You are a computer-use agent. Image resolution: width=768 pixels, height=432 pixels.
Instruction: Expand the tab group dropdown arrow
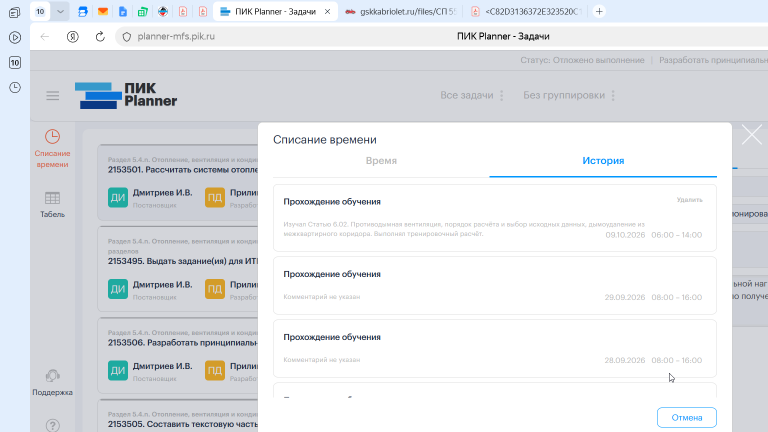coord(60,11)
